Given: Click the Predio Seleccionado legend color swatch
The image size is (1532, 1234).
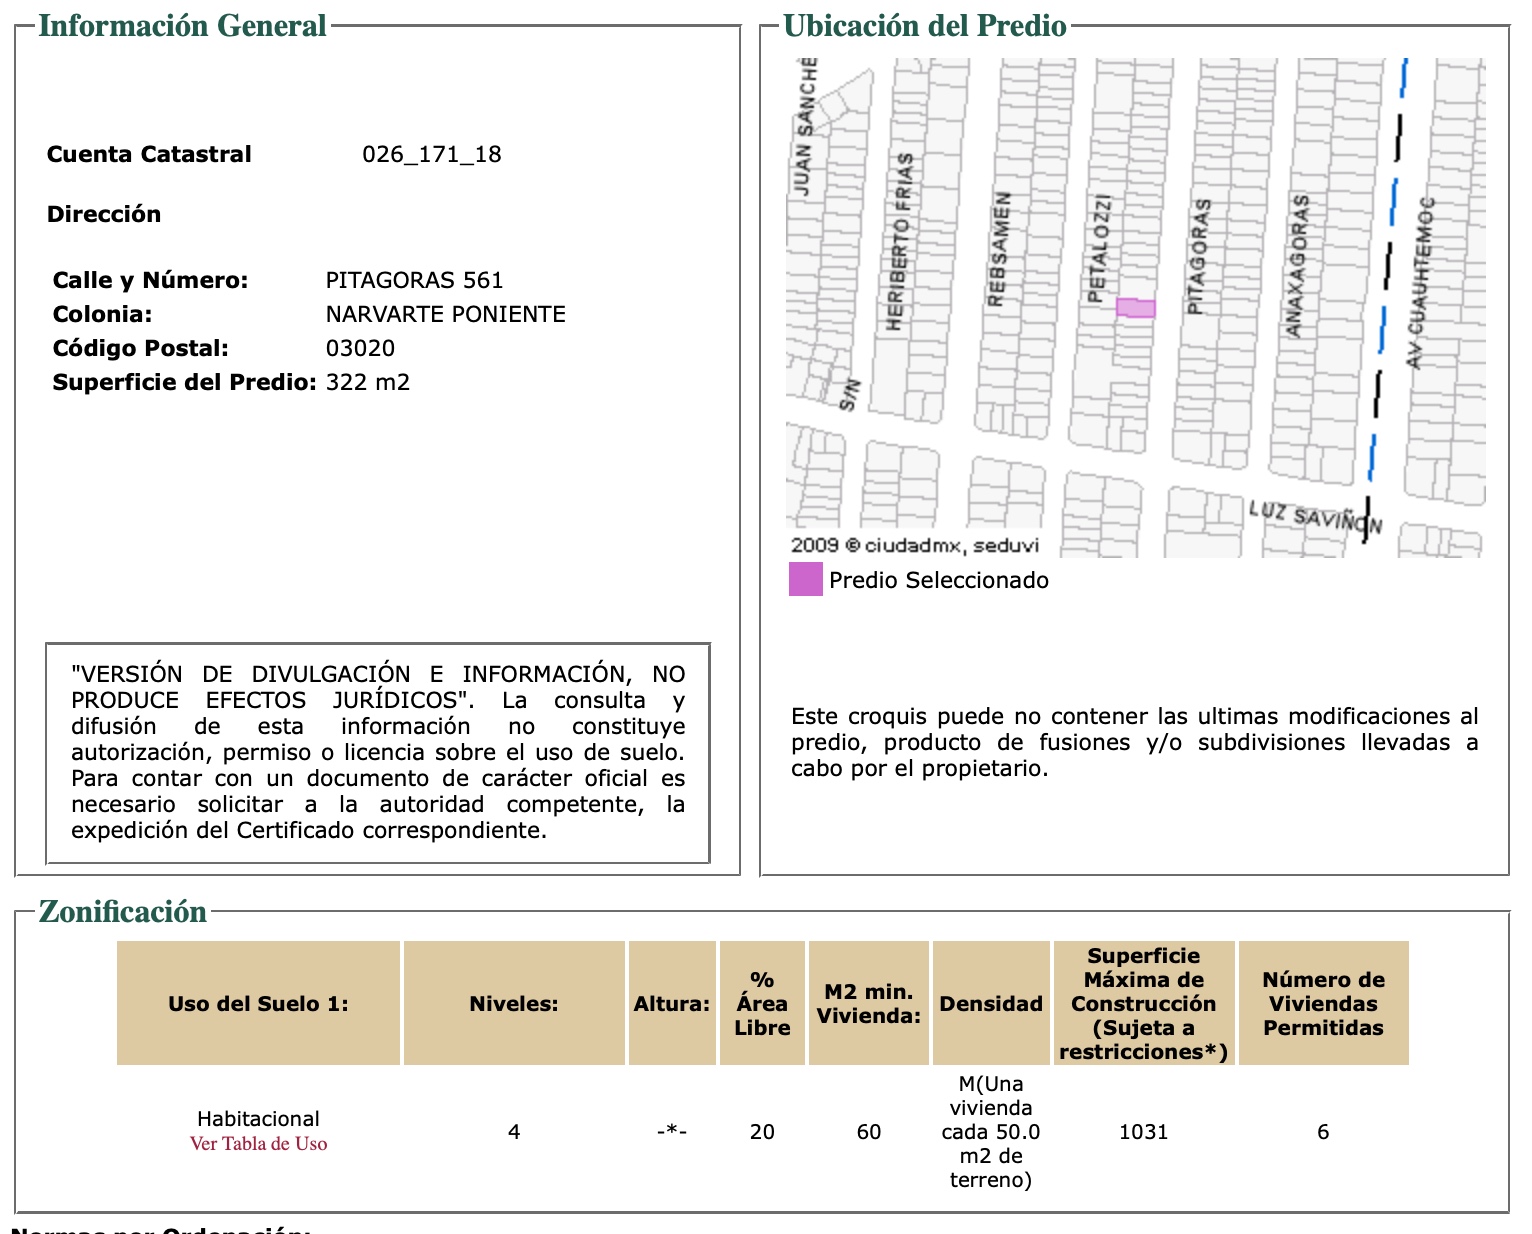Looking at the screenshot, I should 805,580.
